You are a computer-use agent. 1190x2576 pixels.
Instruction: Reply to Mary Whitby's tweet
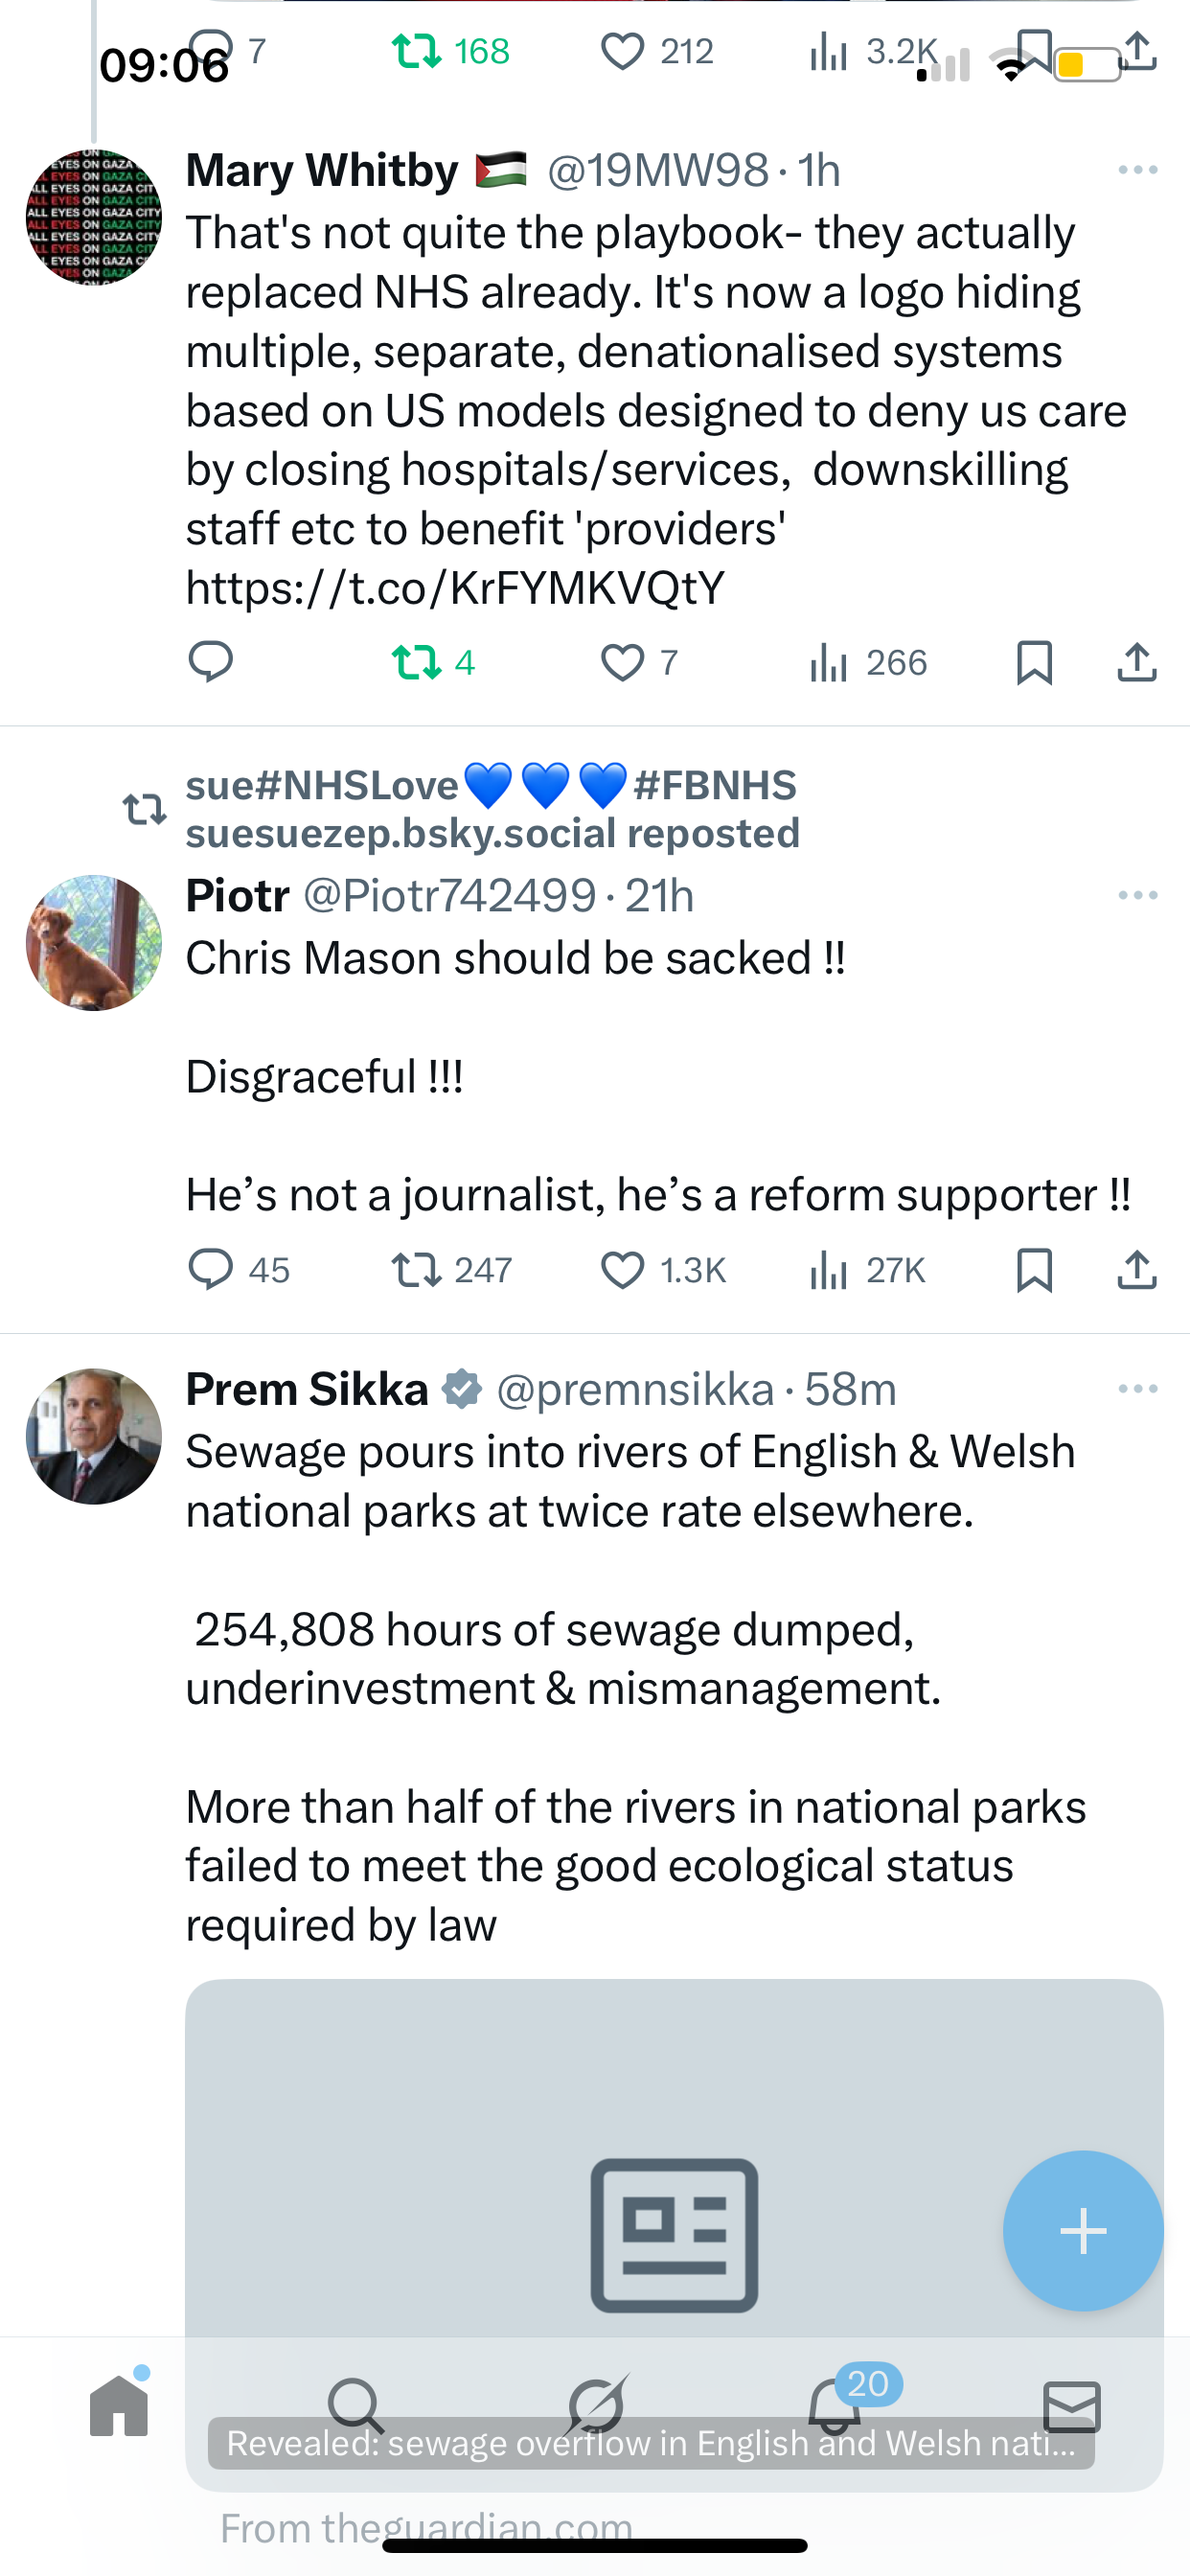point(210,662)
